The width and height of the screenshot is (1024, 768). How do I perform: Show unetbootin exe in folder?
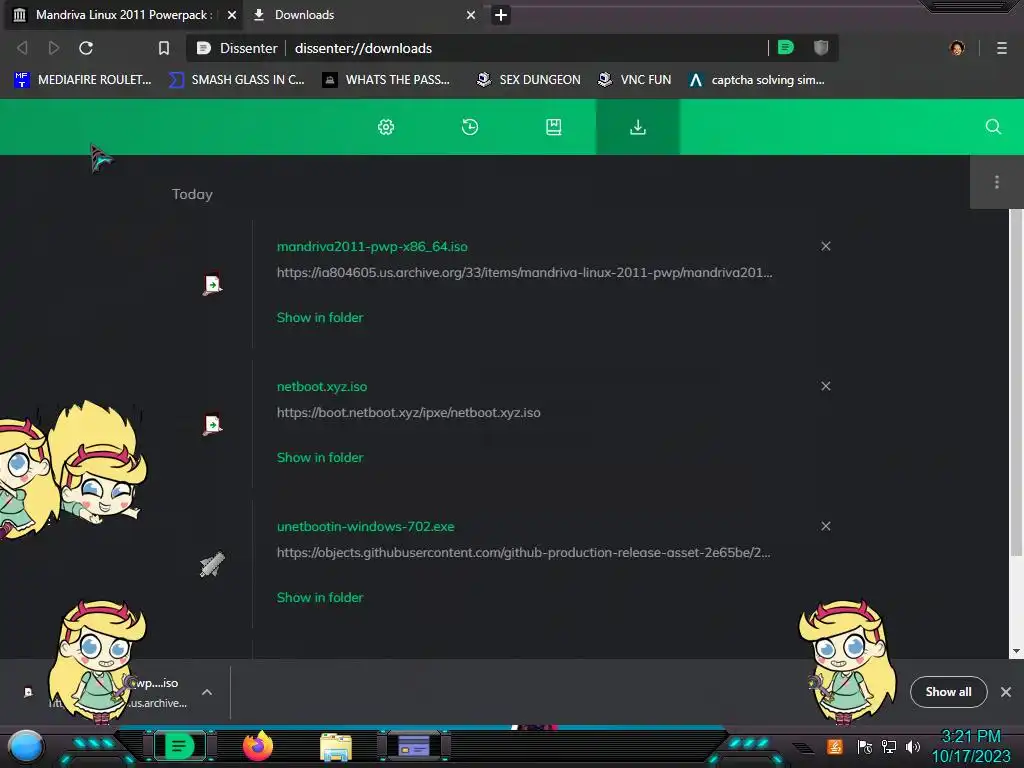pyautogui.click(x=320, y=598)
